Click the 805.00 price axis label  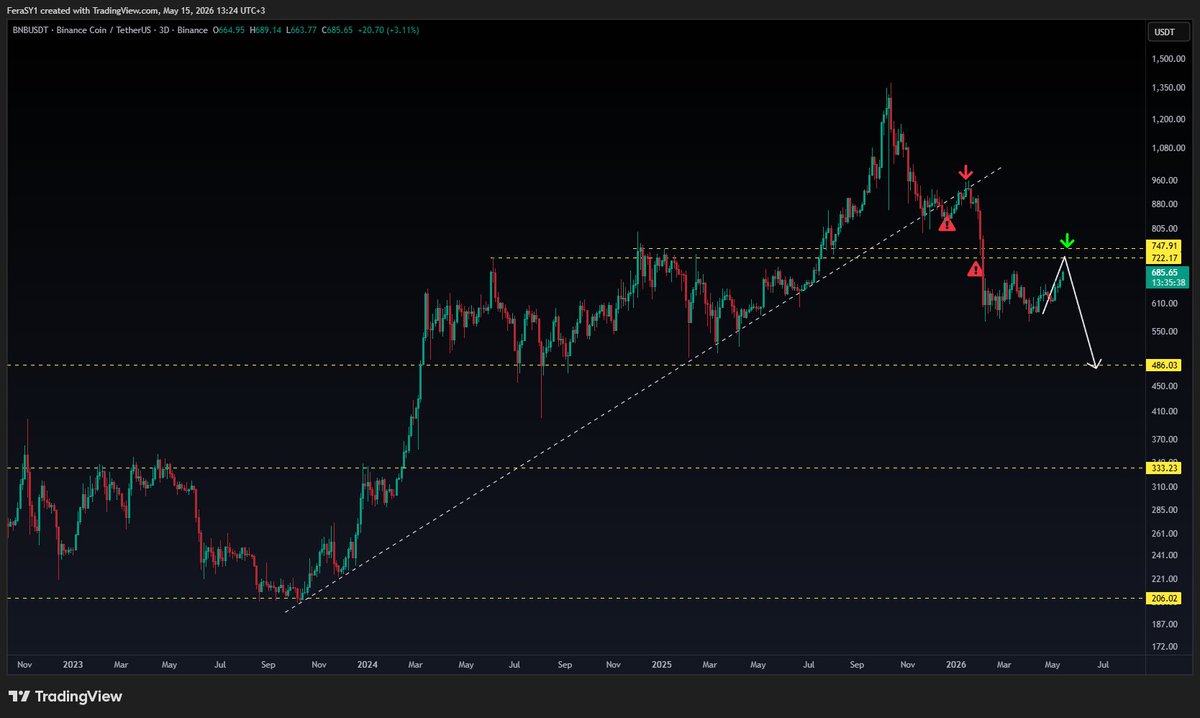(x=1166, y=228)
